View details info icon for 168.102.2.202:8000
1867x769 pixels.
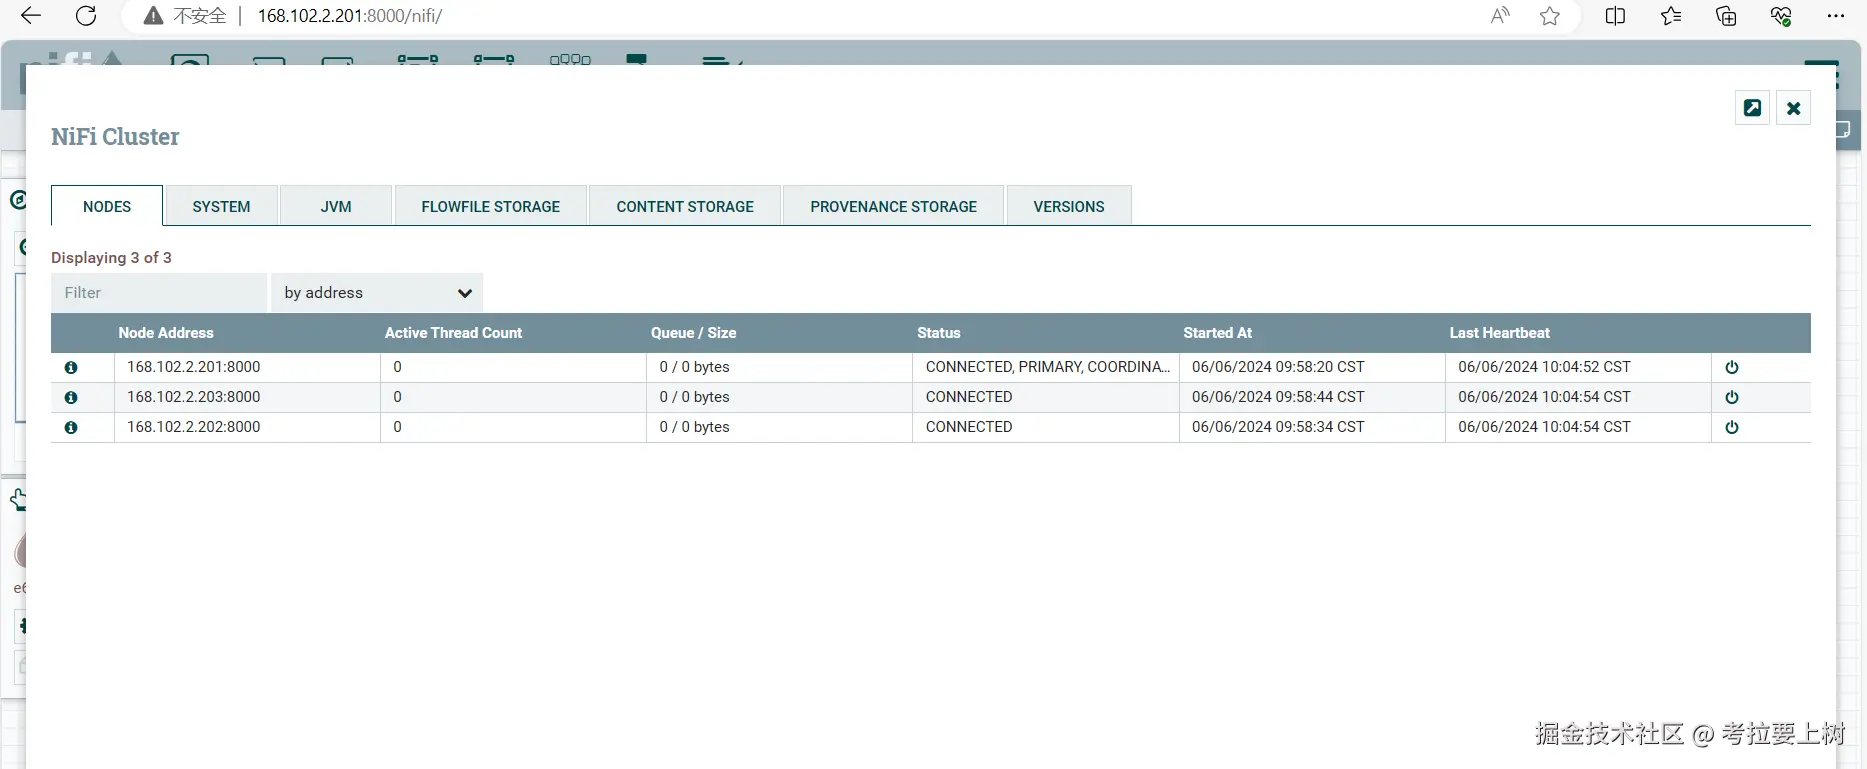click(71, 428)
